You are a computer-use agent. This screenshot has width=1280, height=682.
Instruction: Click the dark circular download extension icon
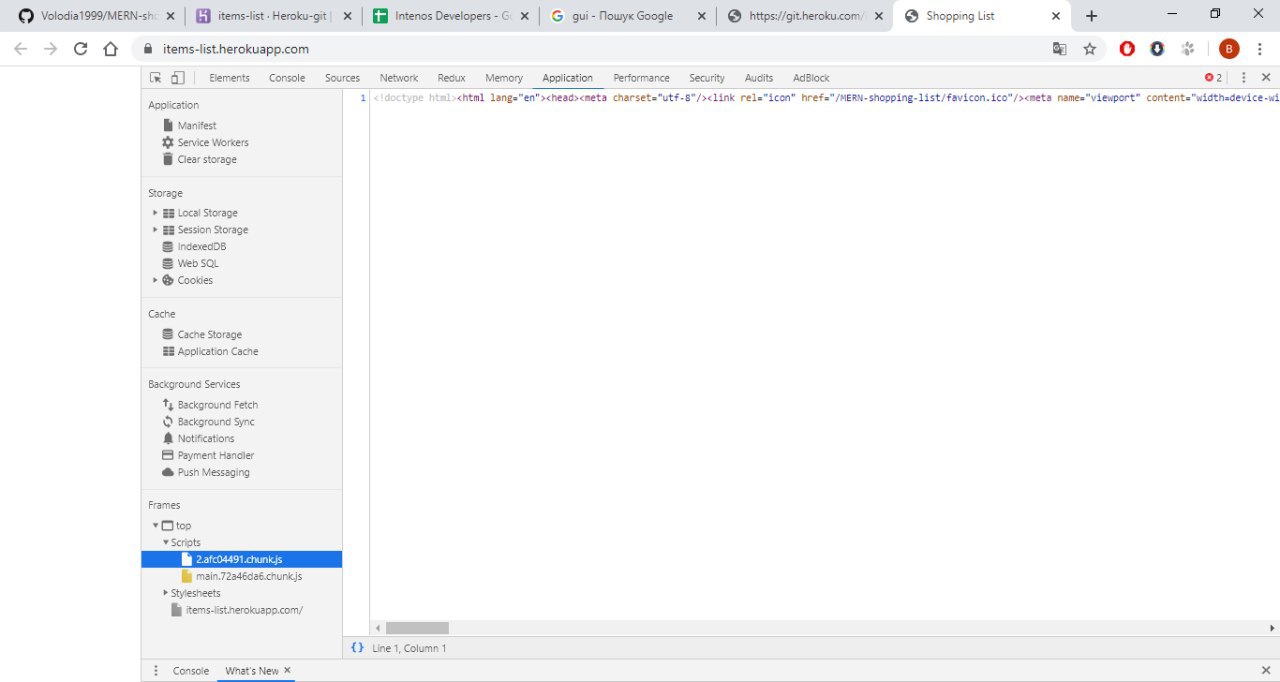tap(1157, 49)
